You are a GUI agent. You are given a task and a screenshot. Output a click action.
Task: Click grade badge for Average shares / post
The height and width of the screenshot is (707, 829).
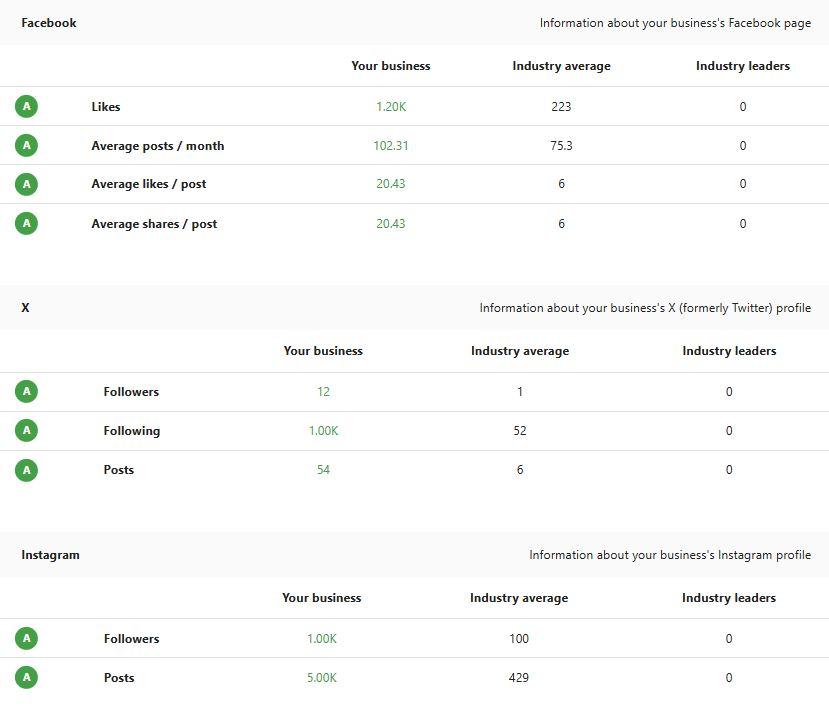(27, 224)
